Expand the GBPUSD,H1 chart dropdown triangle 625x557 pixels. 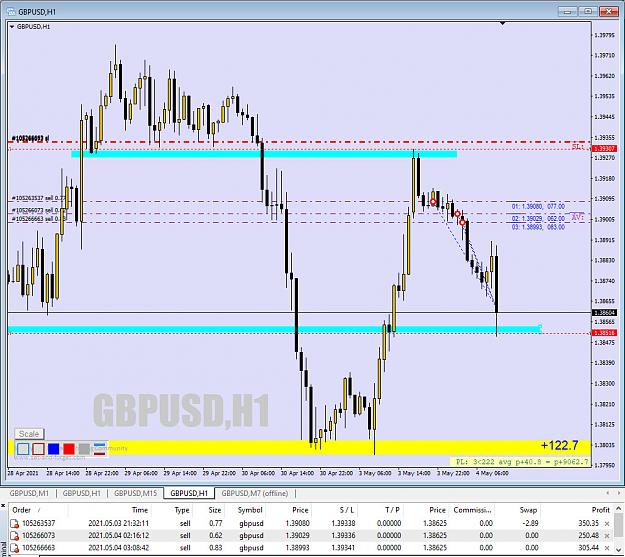(12, 27)
